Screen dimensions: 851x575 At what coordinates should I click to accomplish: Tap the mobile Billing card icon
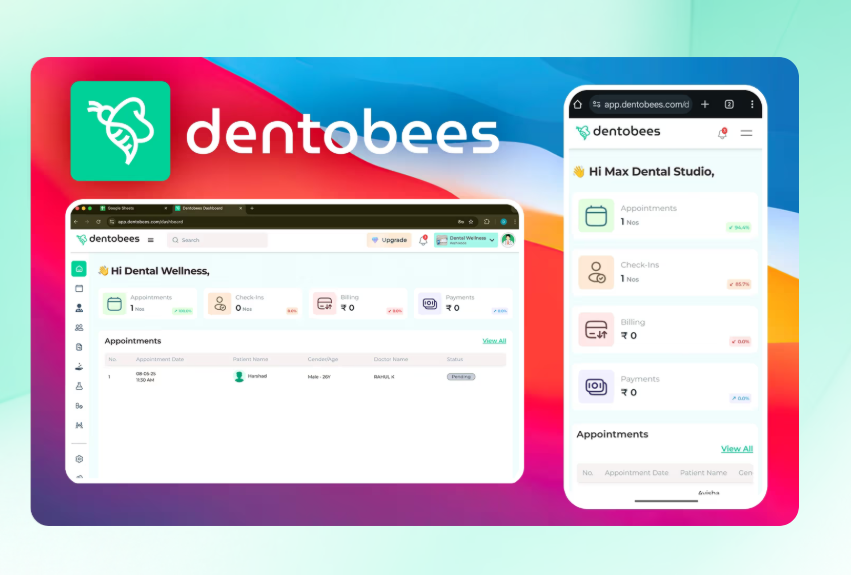tap(596, 330)
